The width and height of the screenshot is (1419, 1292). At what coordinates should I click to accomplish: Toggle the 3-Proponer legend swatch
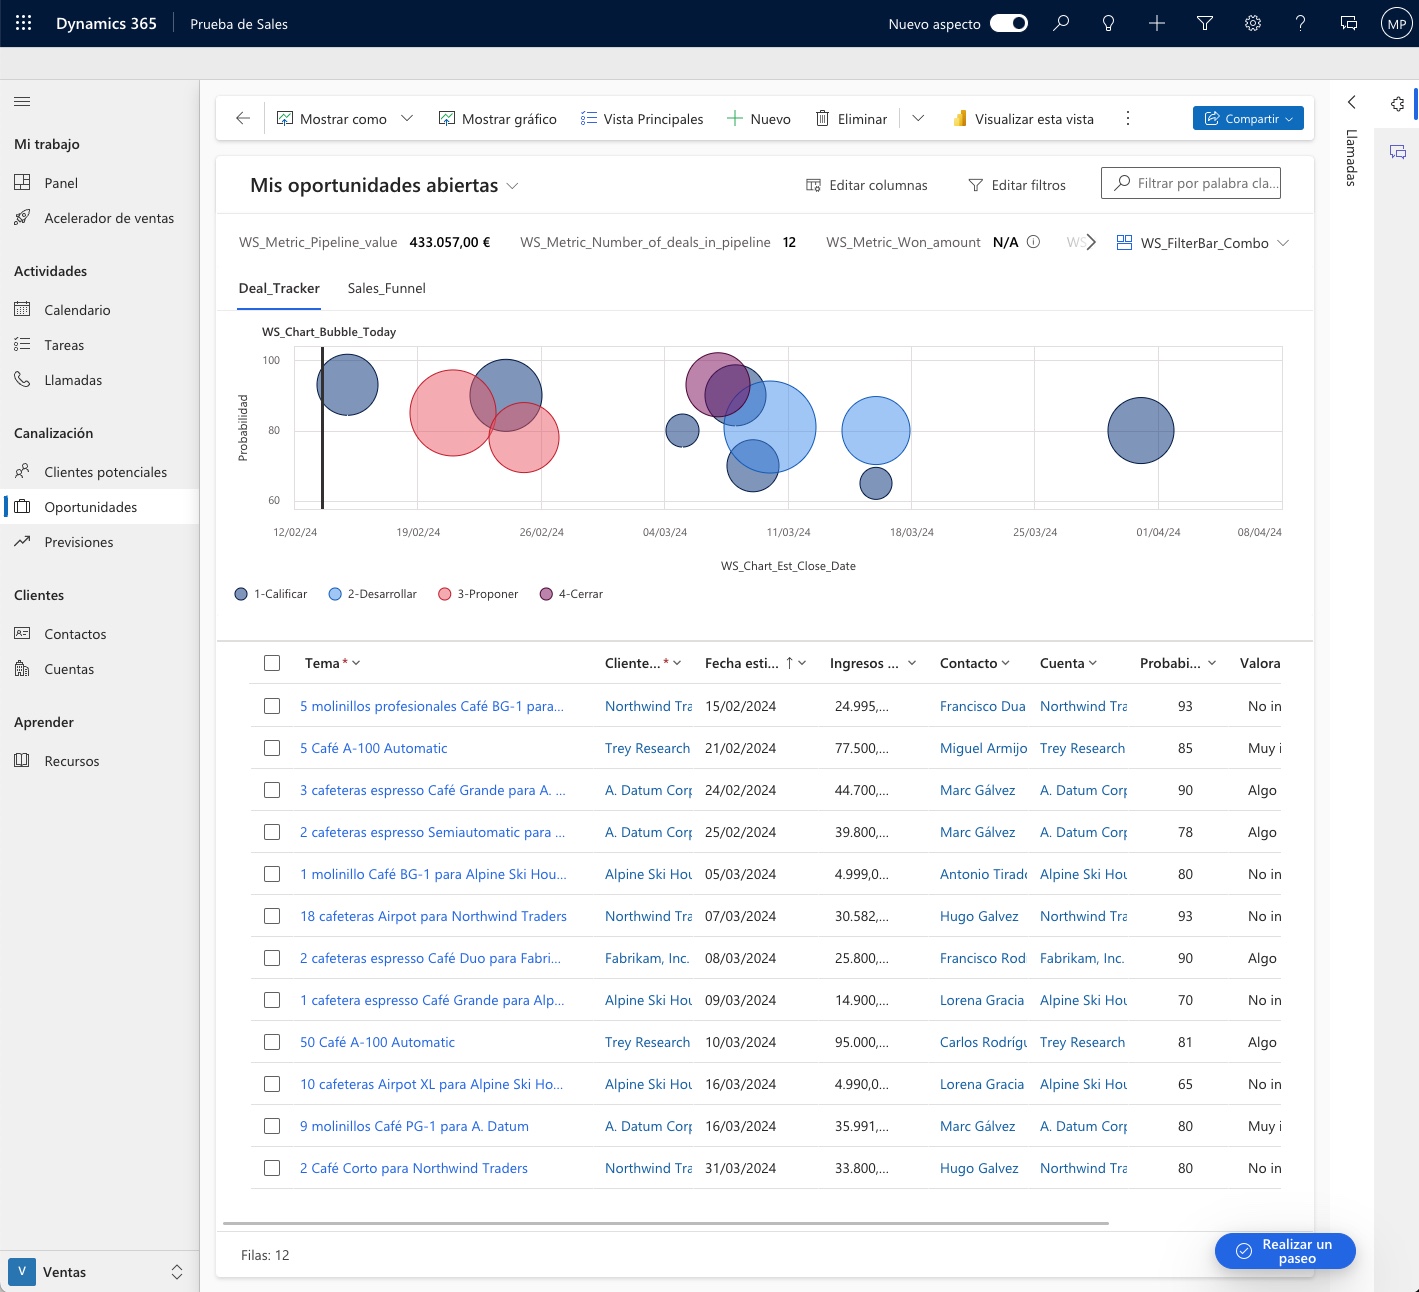coord(445,594)
